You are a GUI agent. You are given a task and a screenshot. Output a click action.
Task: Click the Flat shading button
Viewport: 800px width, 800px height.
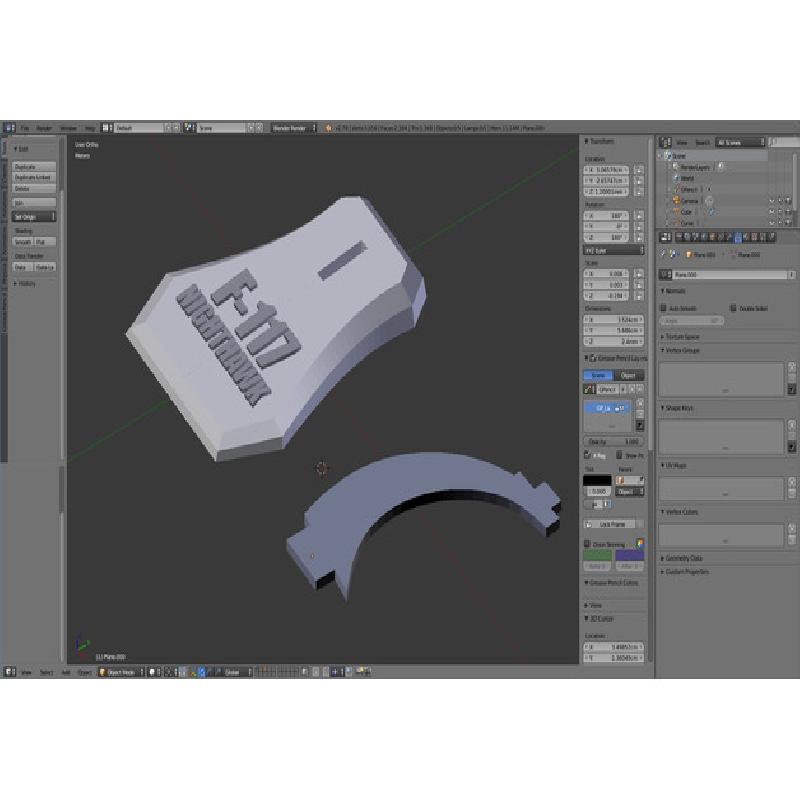coord(45,242)
